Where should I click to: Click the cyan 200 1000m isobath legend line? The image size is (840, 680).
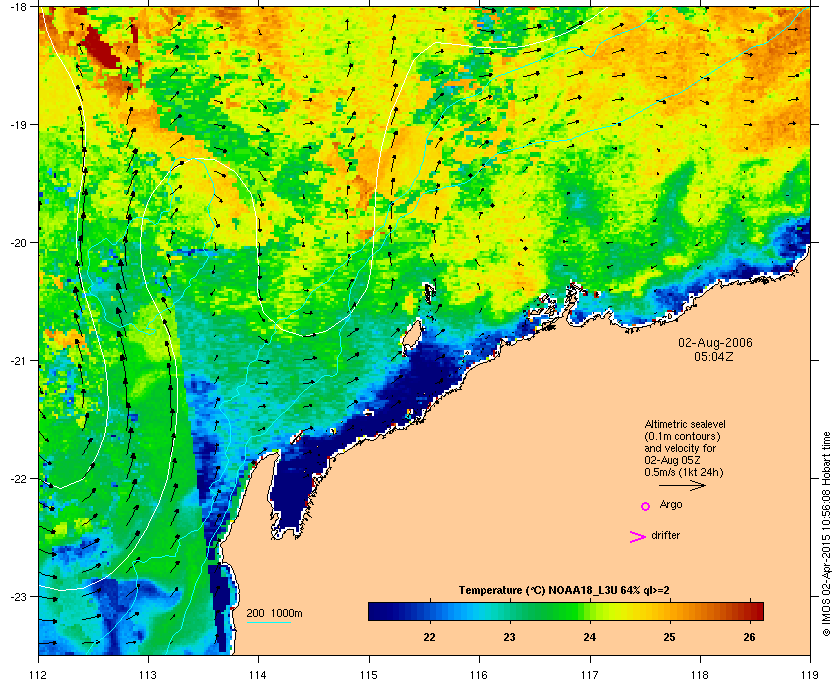pos(268,623)
